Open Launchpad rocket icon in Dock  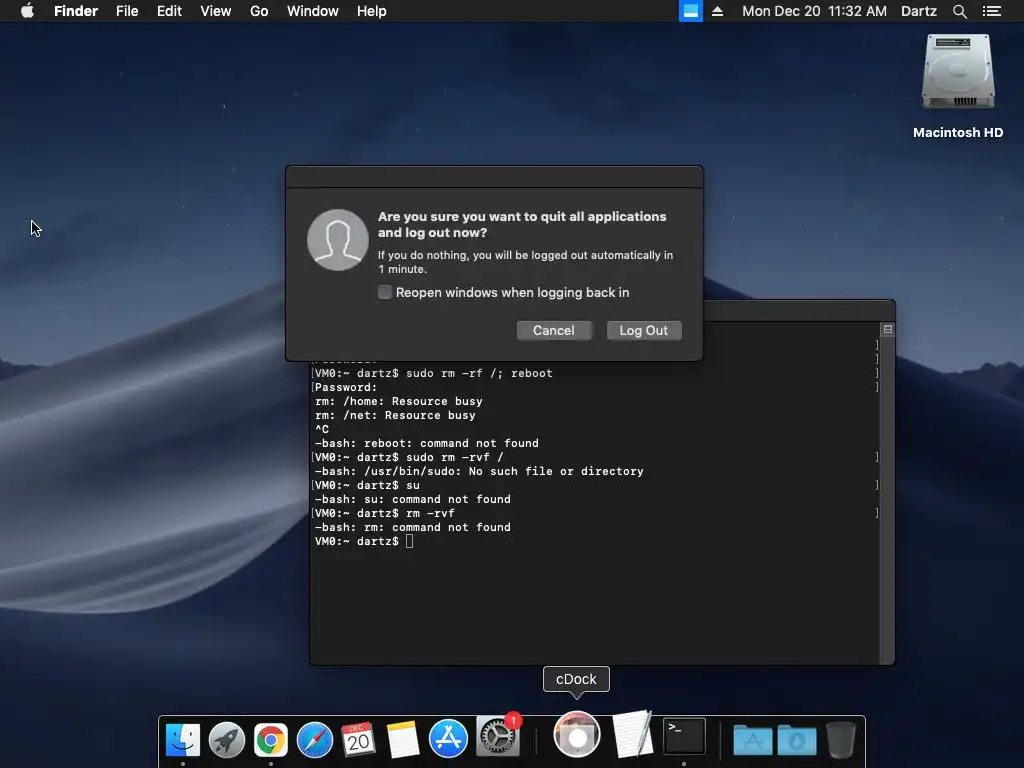point(227,739)
